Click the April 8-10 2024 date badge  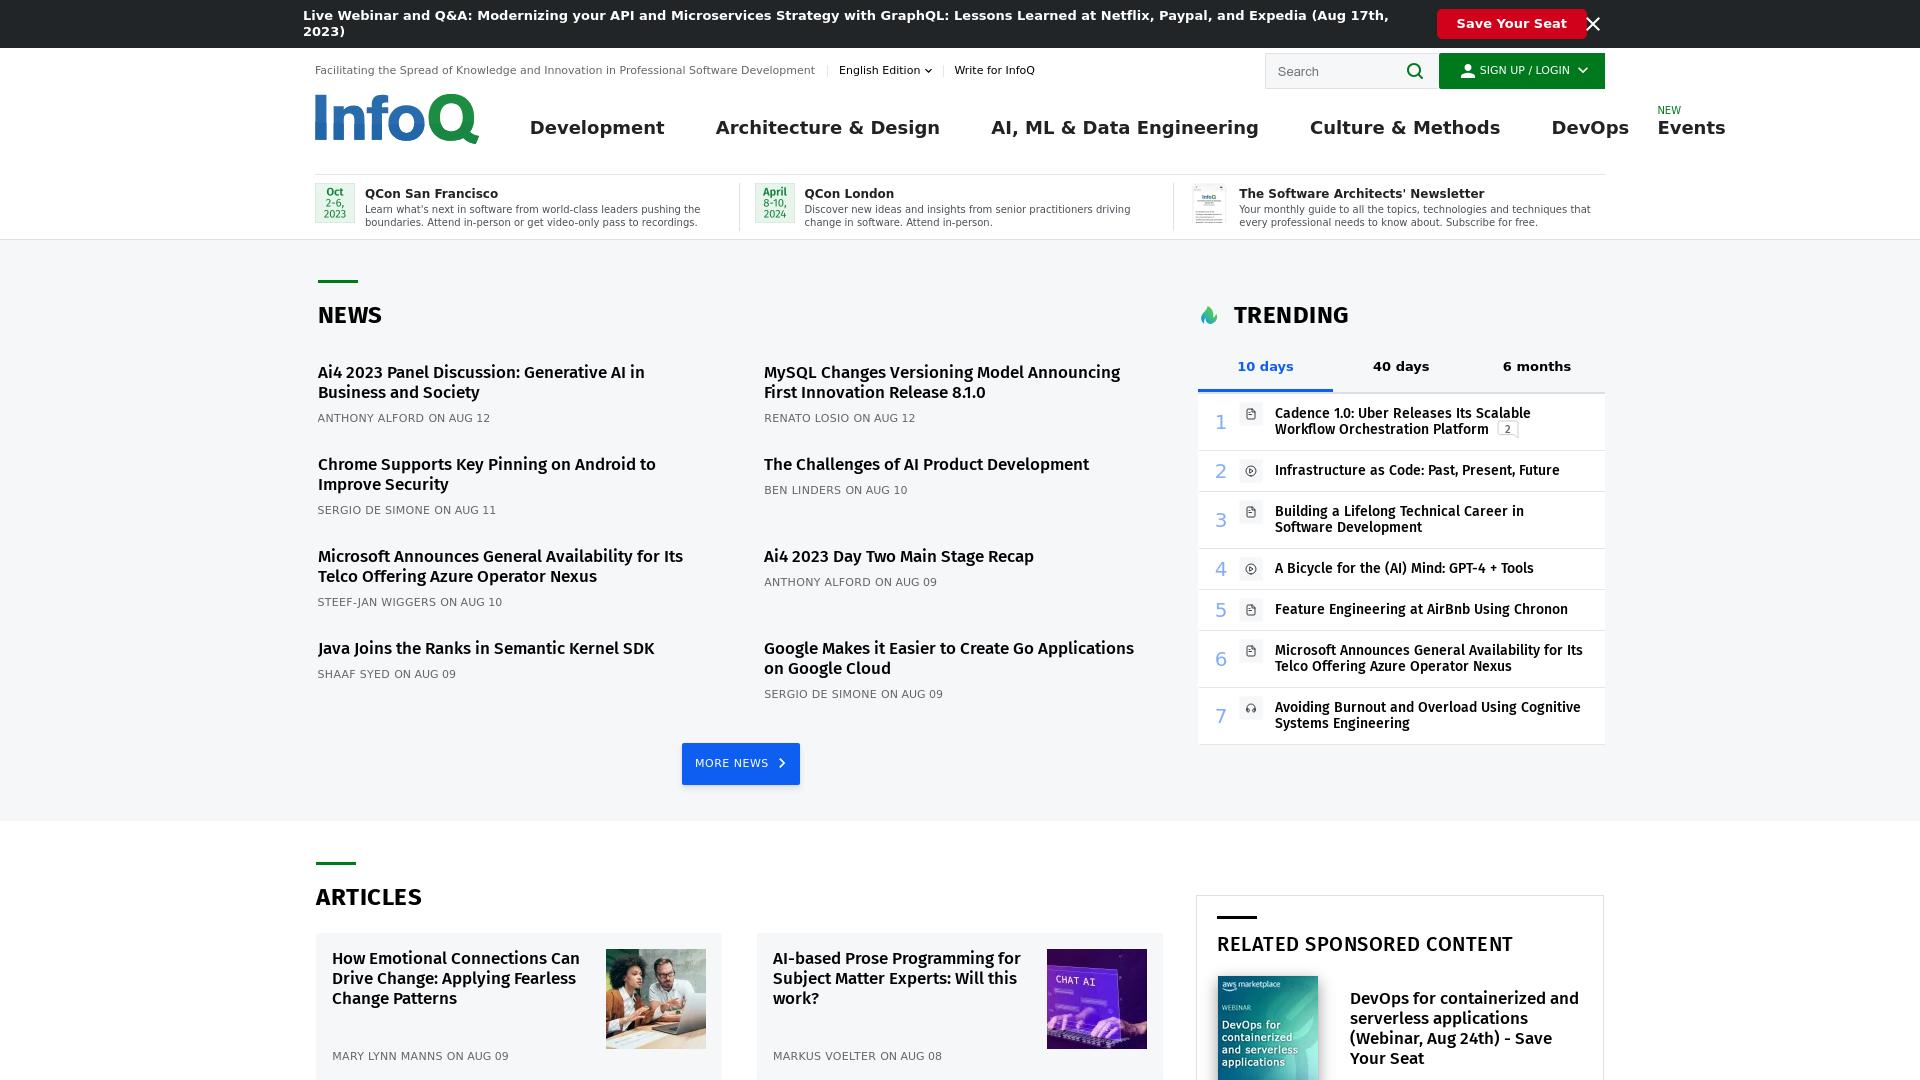pyautogui.click(x=775, y=203)
